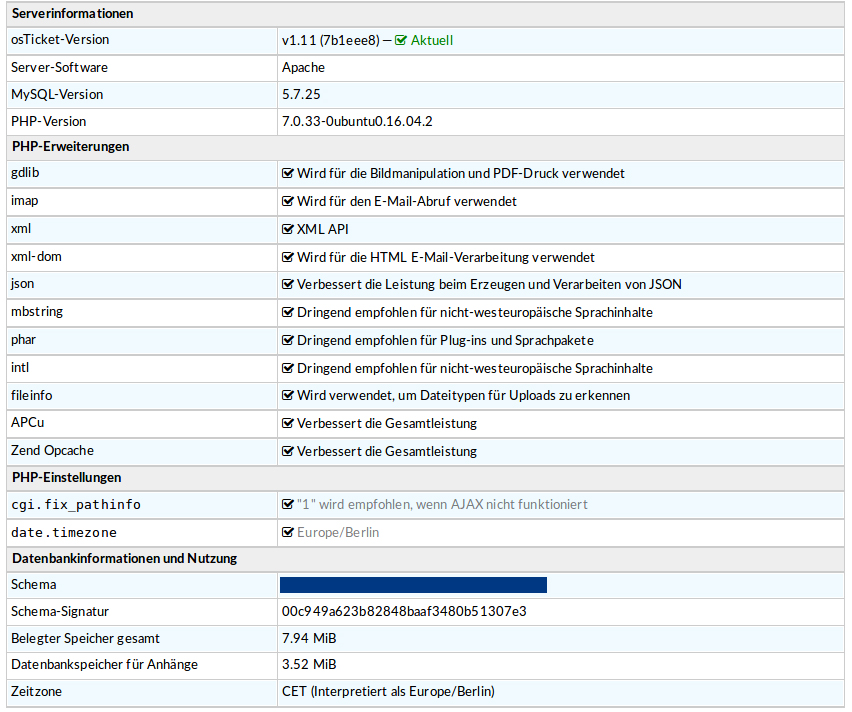Click the check icon in the xml-dom row
The height and width of the screenshot is (712, 852).
(288, 257)
